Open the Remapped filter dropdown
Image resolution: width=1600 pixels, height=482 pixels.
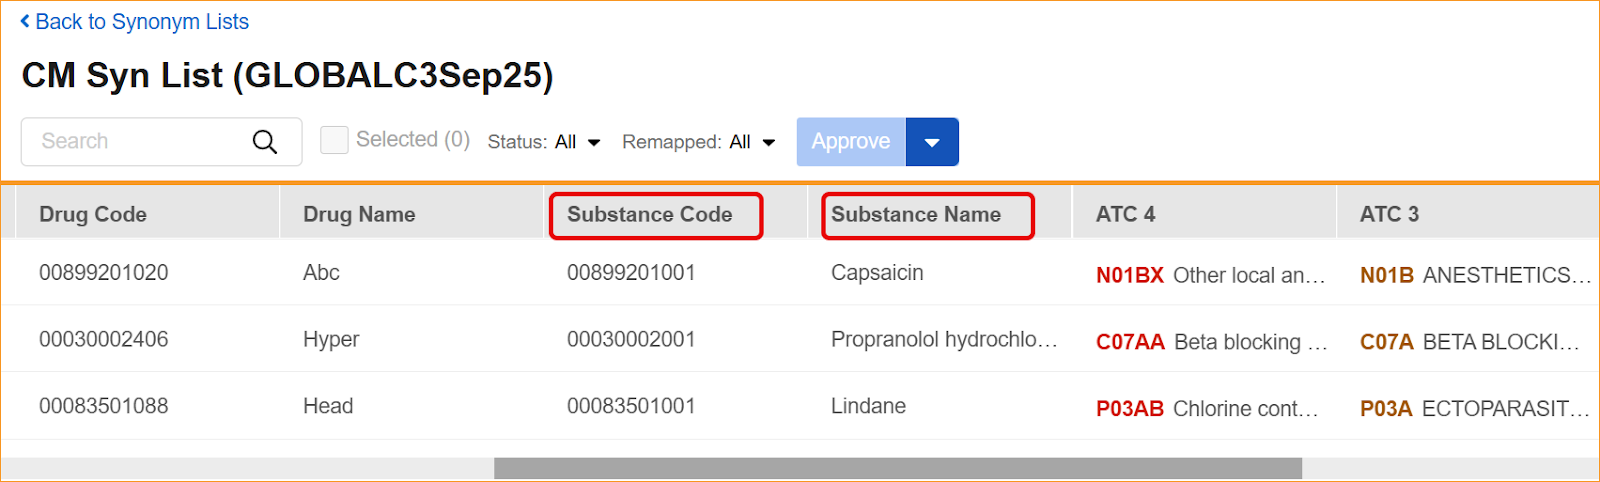click(x=699, y=142)
